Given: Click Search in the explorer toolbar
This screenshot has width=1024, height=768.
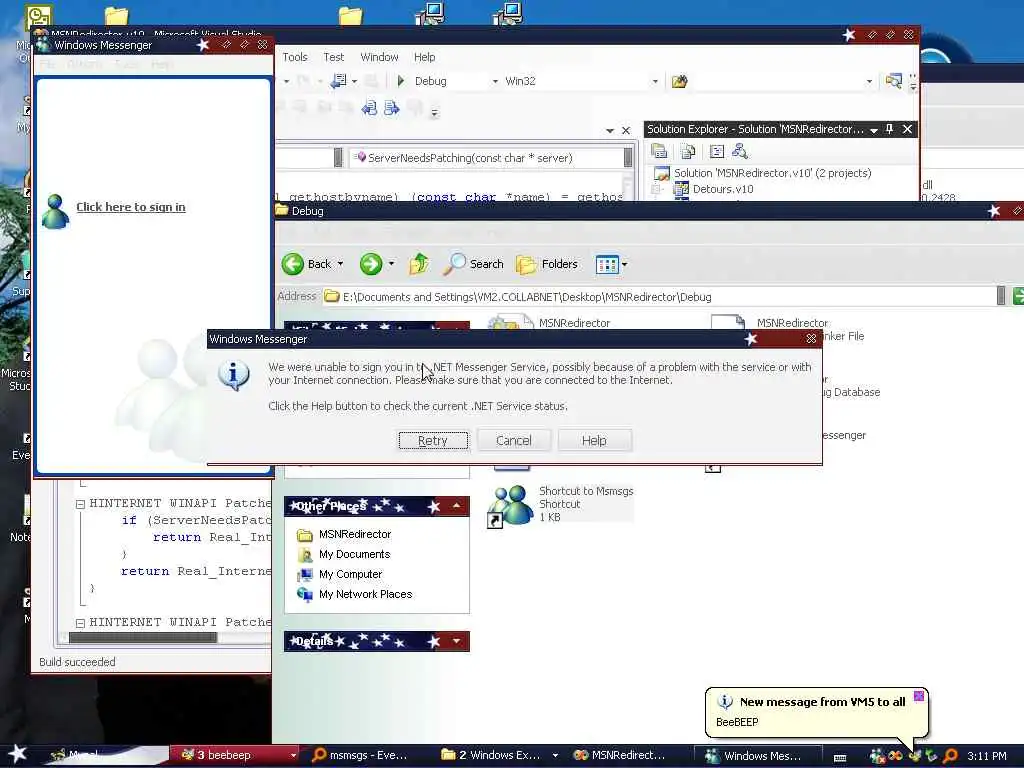Looking at the screenshot, I should [473, 264].
